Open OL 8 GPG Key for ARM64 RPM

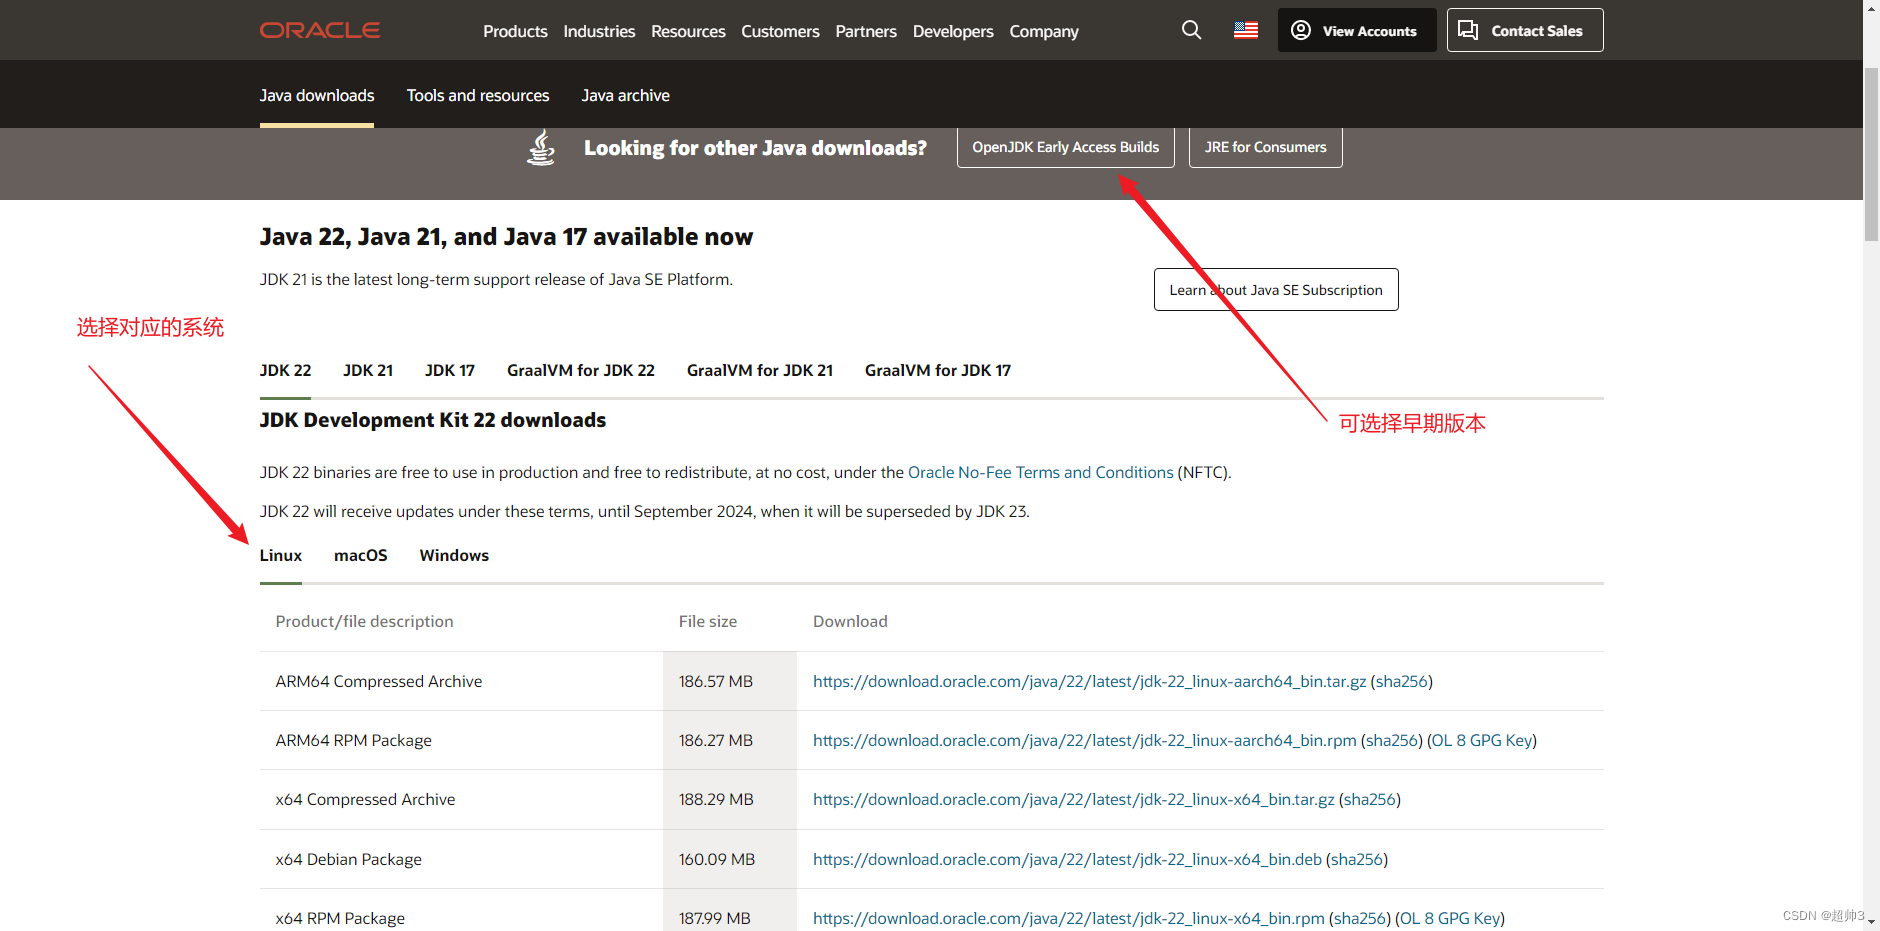click(1482, 740)
